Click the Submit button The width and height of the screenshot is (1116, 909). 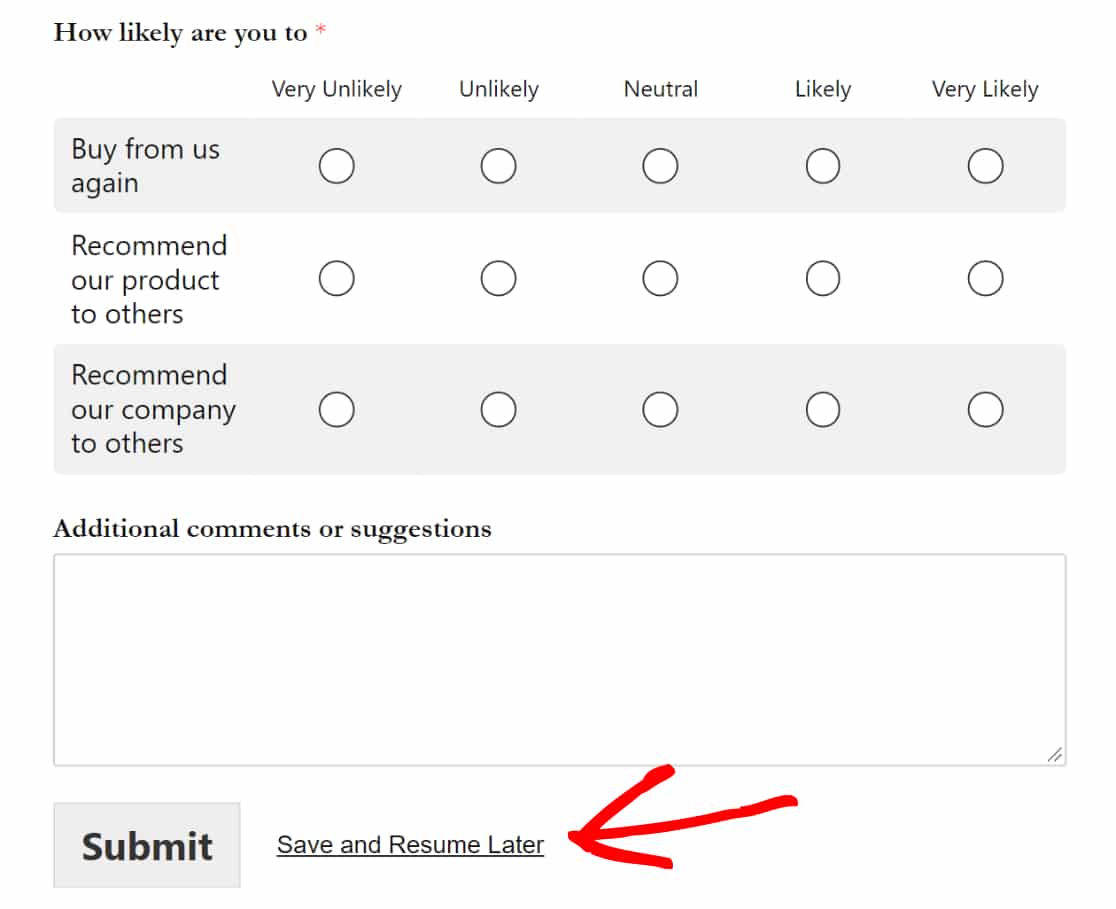point(147,845)
